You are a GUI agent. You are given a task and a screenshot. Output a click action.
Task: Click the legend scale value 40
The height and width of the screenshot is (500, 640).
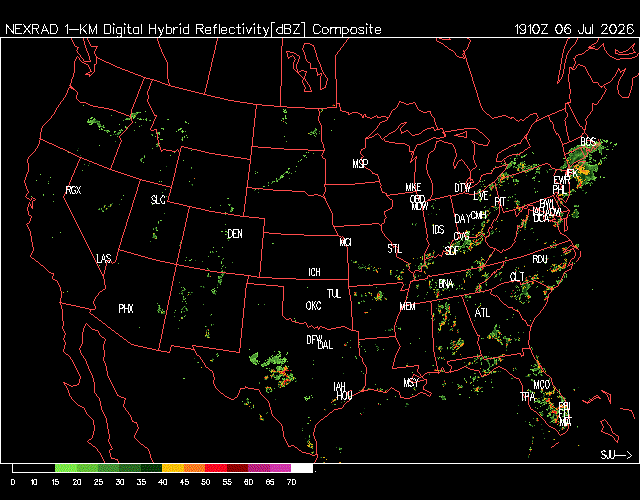click(x=162, y=482)
